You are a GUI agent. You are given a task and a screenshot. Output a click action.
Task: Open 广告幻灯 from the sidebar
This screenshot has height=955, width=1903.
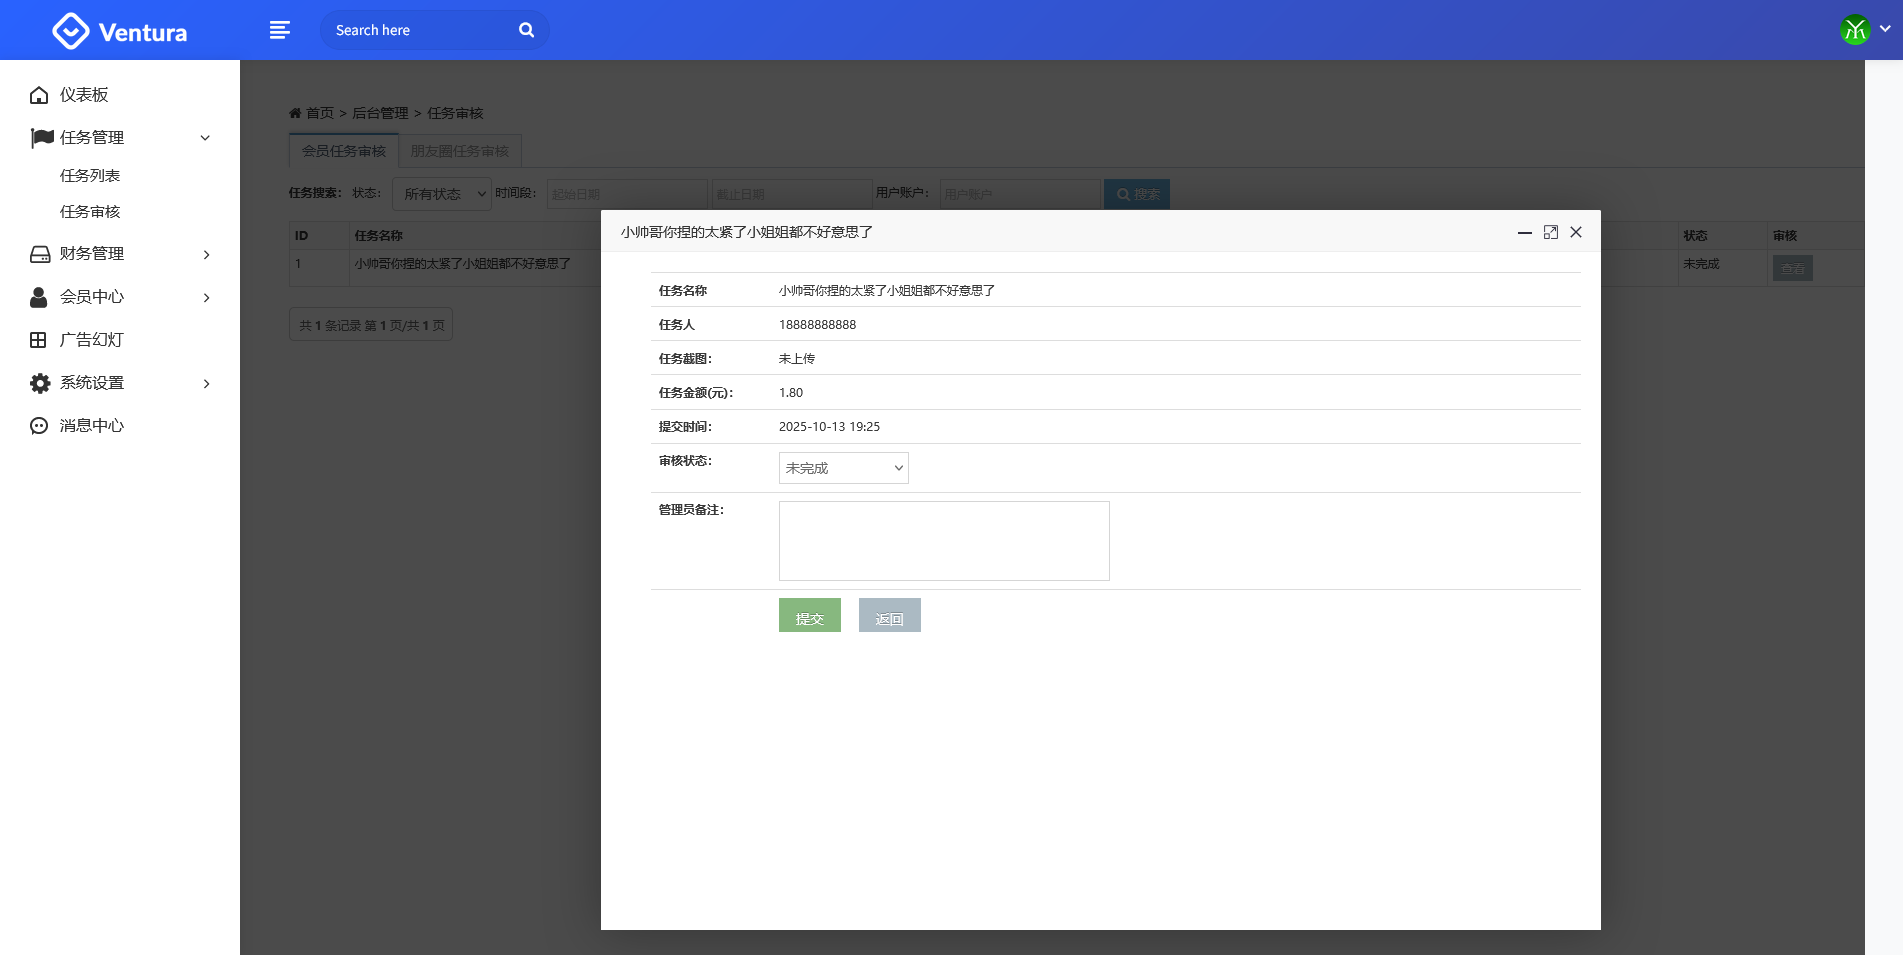[91, 340]
